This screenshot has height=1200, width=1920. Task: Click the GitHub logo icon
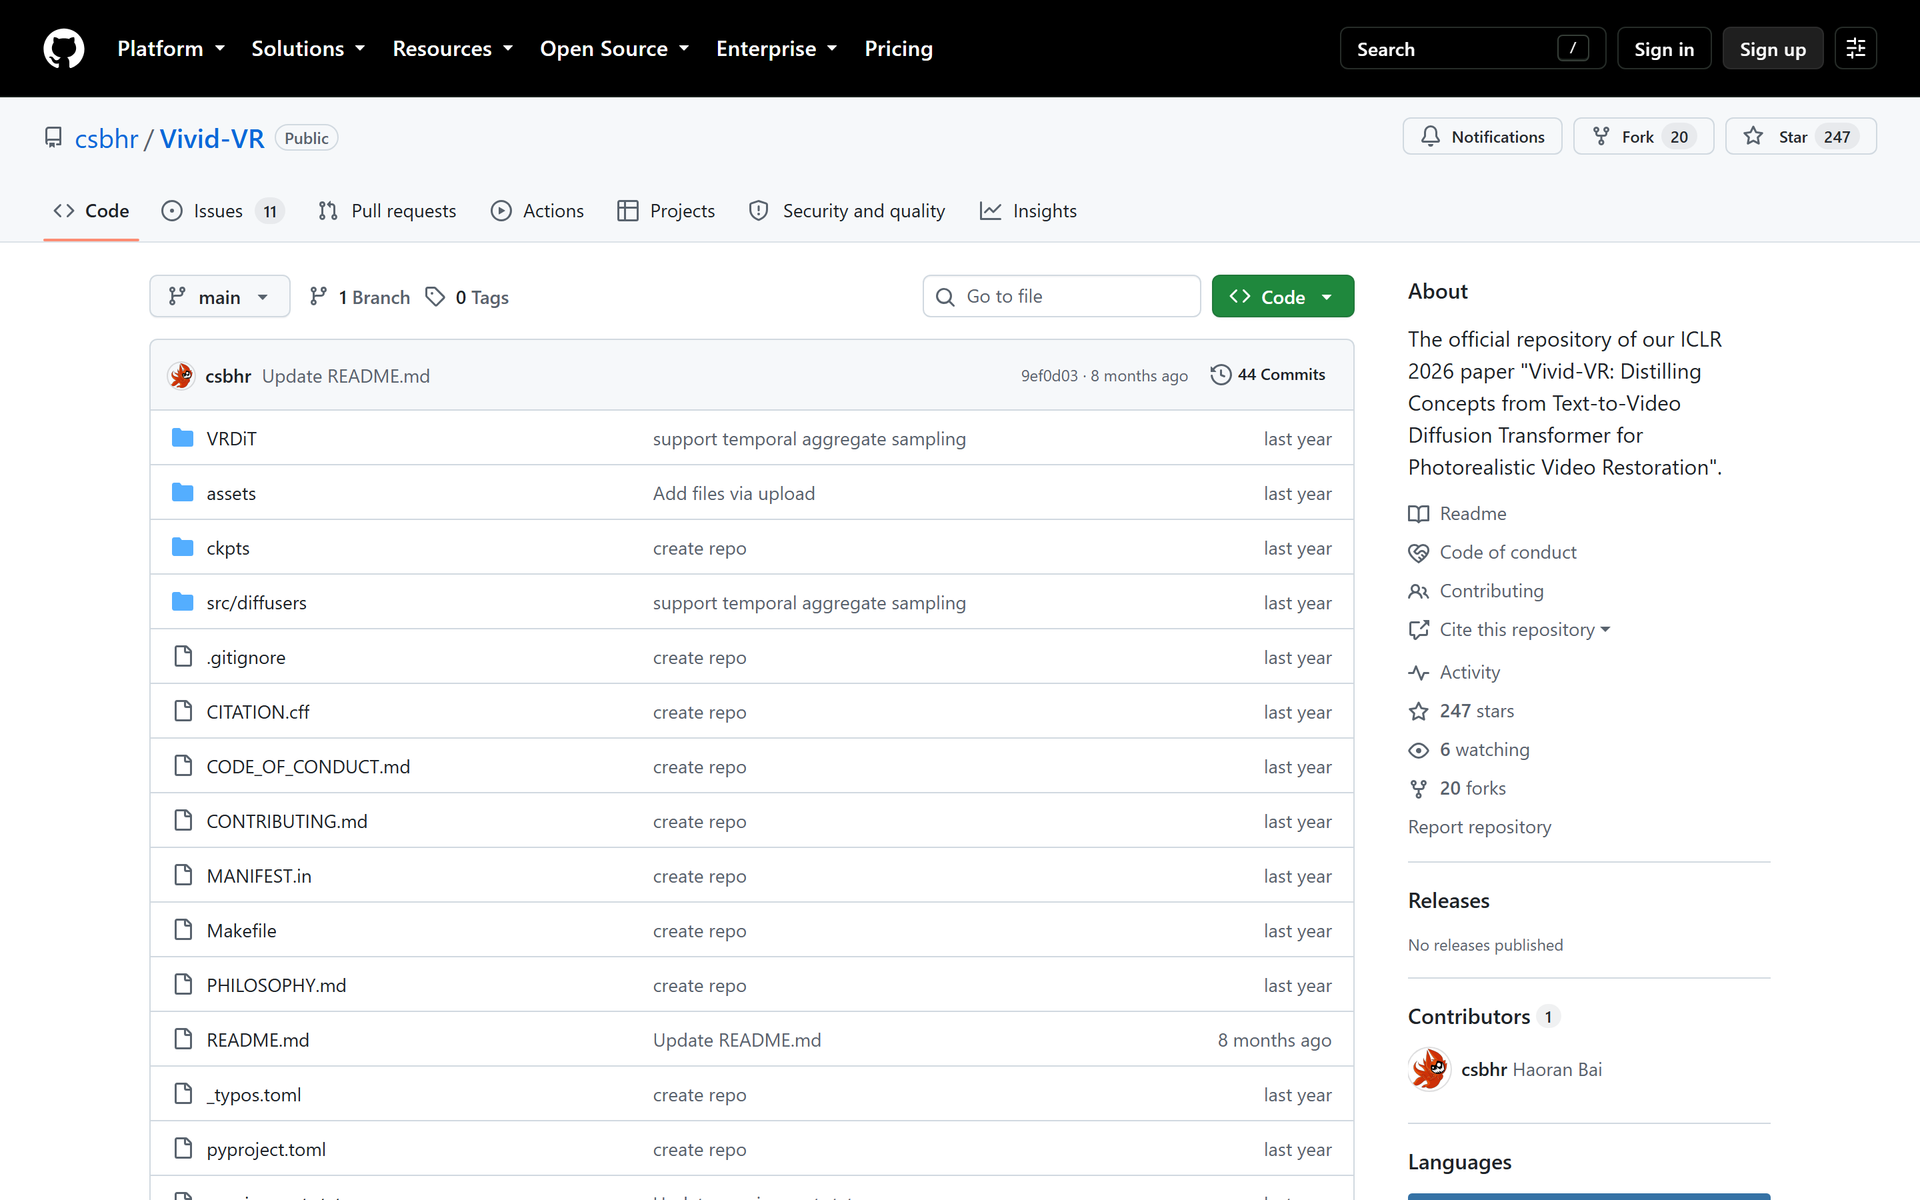64,48
